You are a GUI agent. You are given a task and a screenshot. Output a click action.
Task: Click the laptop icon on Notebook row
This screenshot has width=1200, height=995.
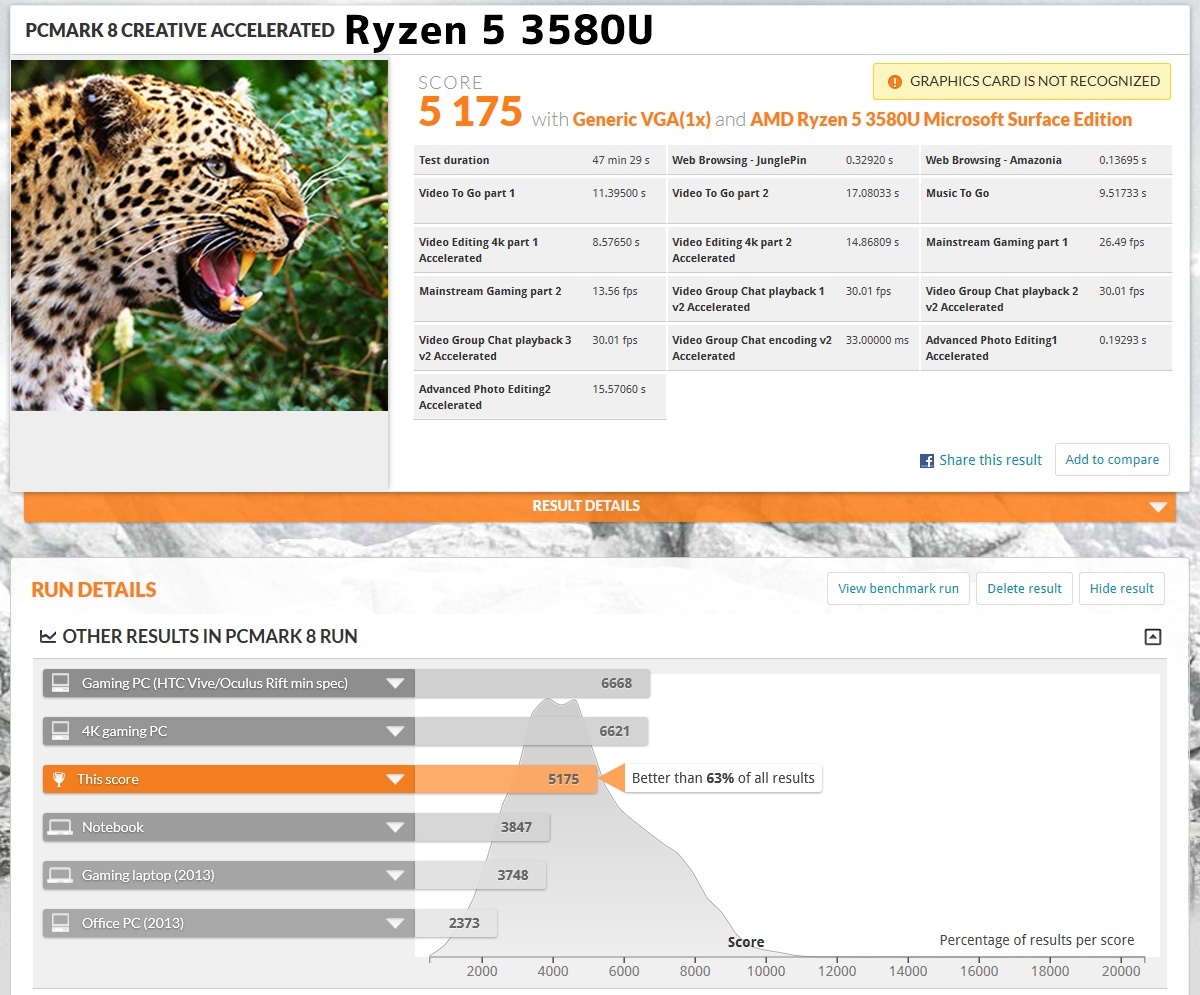(61, 827)
